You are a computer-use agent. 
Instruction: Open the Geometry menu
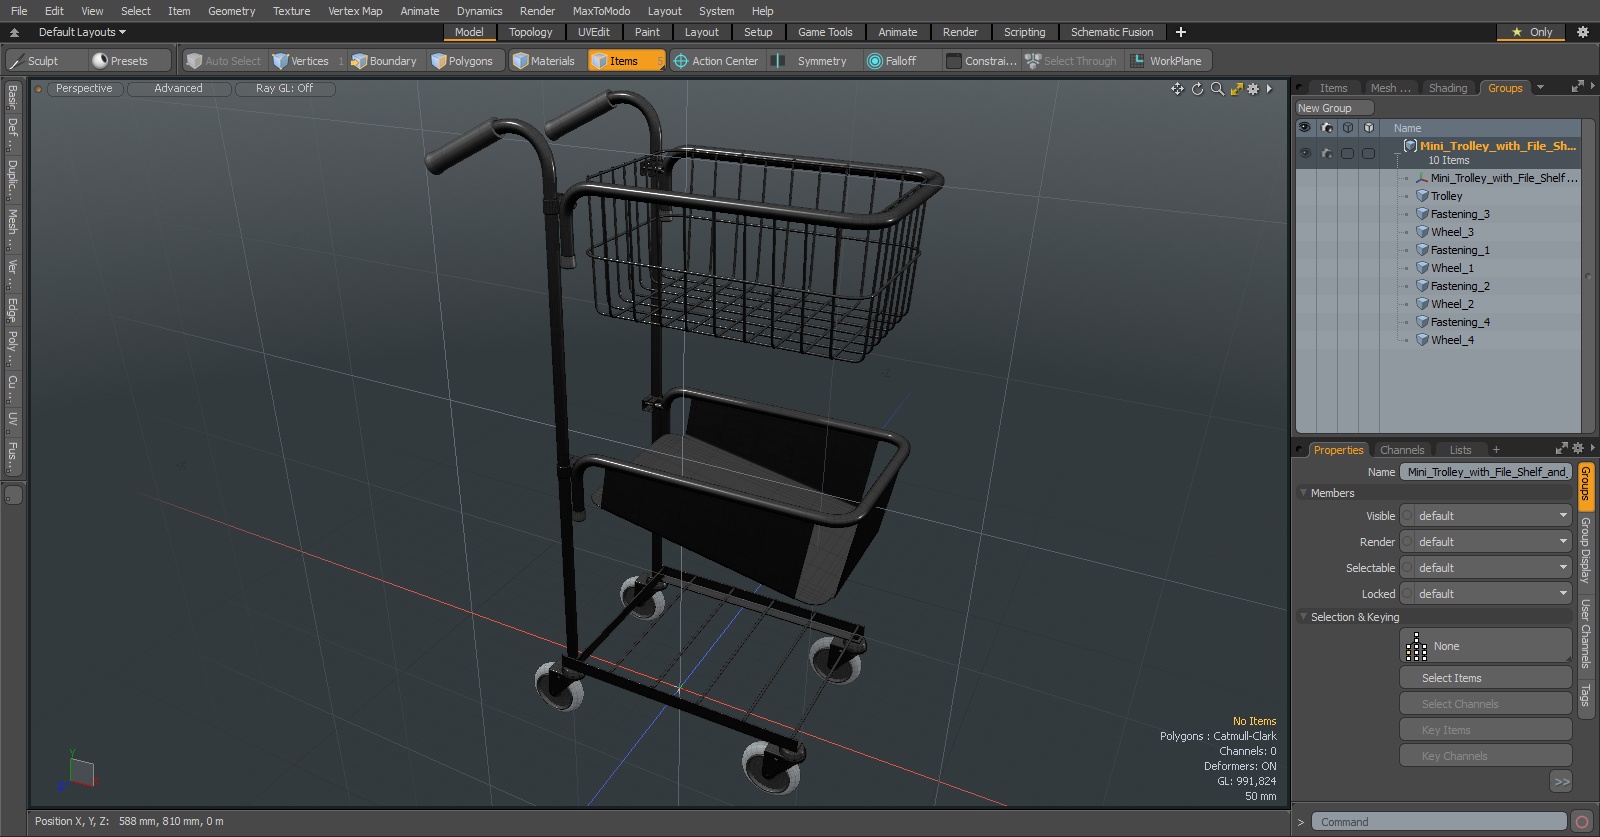pos(231,11)
